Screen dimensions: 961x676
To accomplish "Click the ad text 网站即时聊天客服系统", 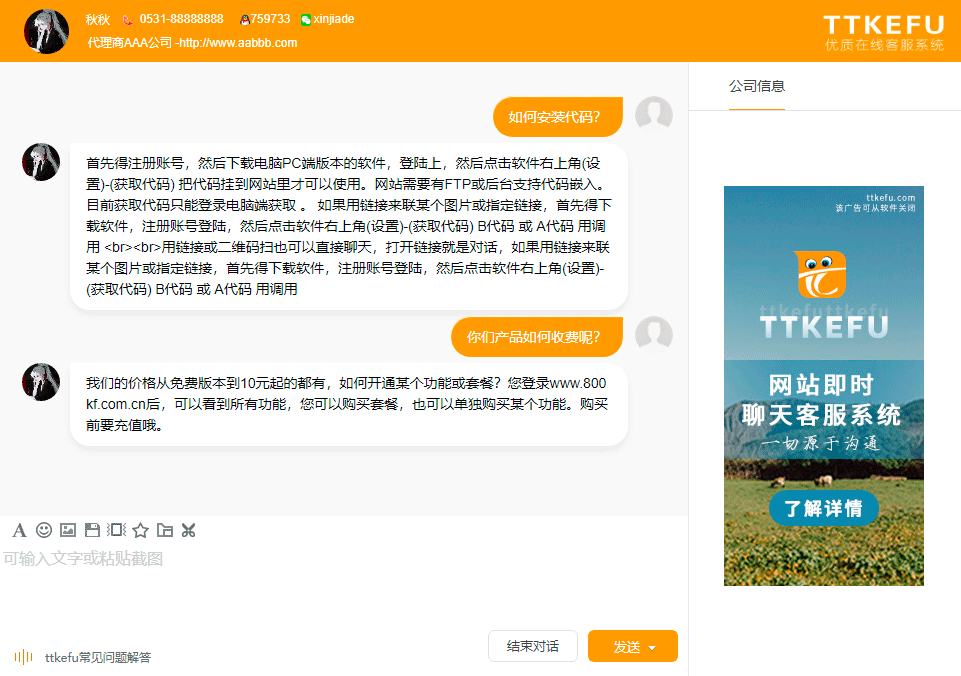I will point(821,400).
